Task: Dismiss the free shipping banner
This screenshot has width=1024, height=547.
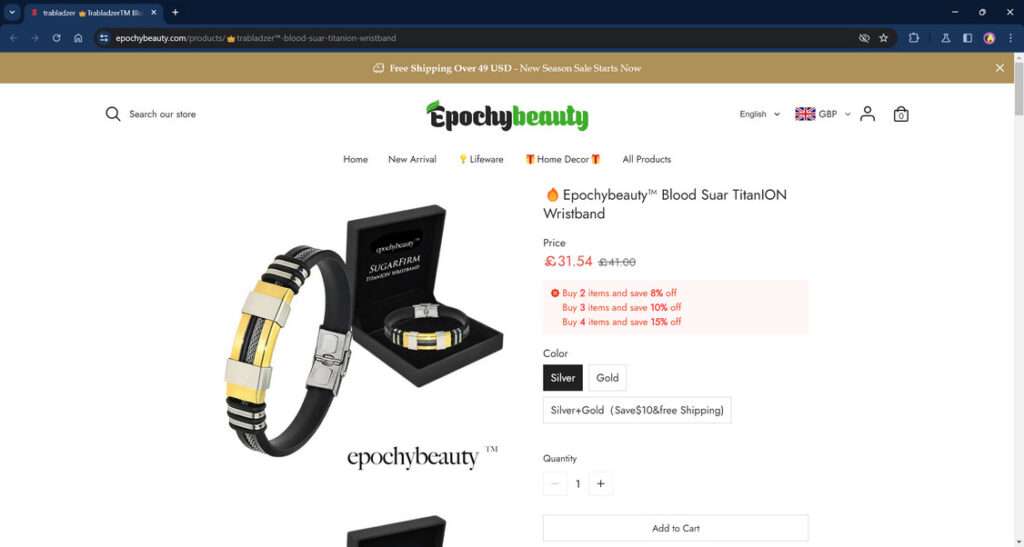Action: pos(1000,68)
